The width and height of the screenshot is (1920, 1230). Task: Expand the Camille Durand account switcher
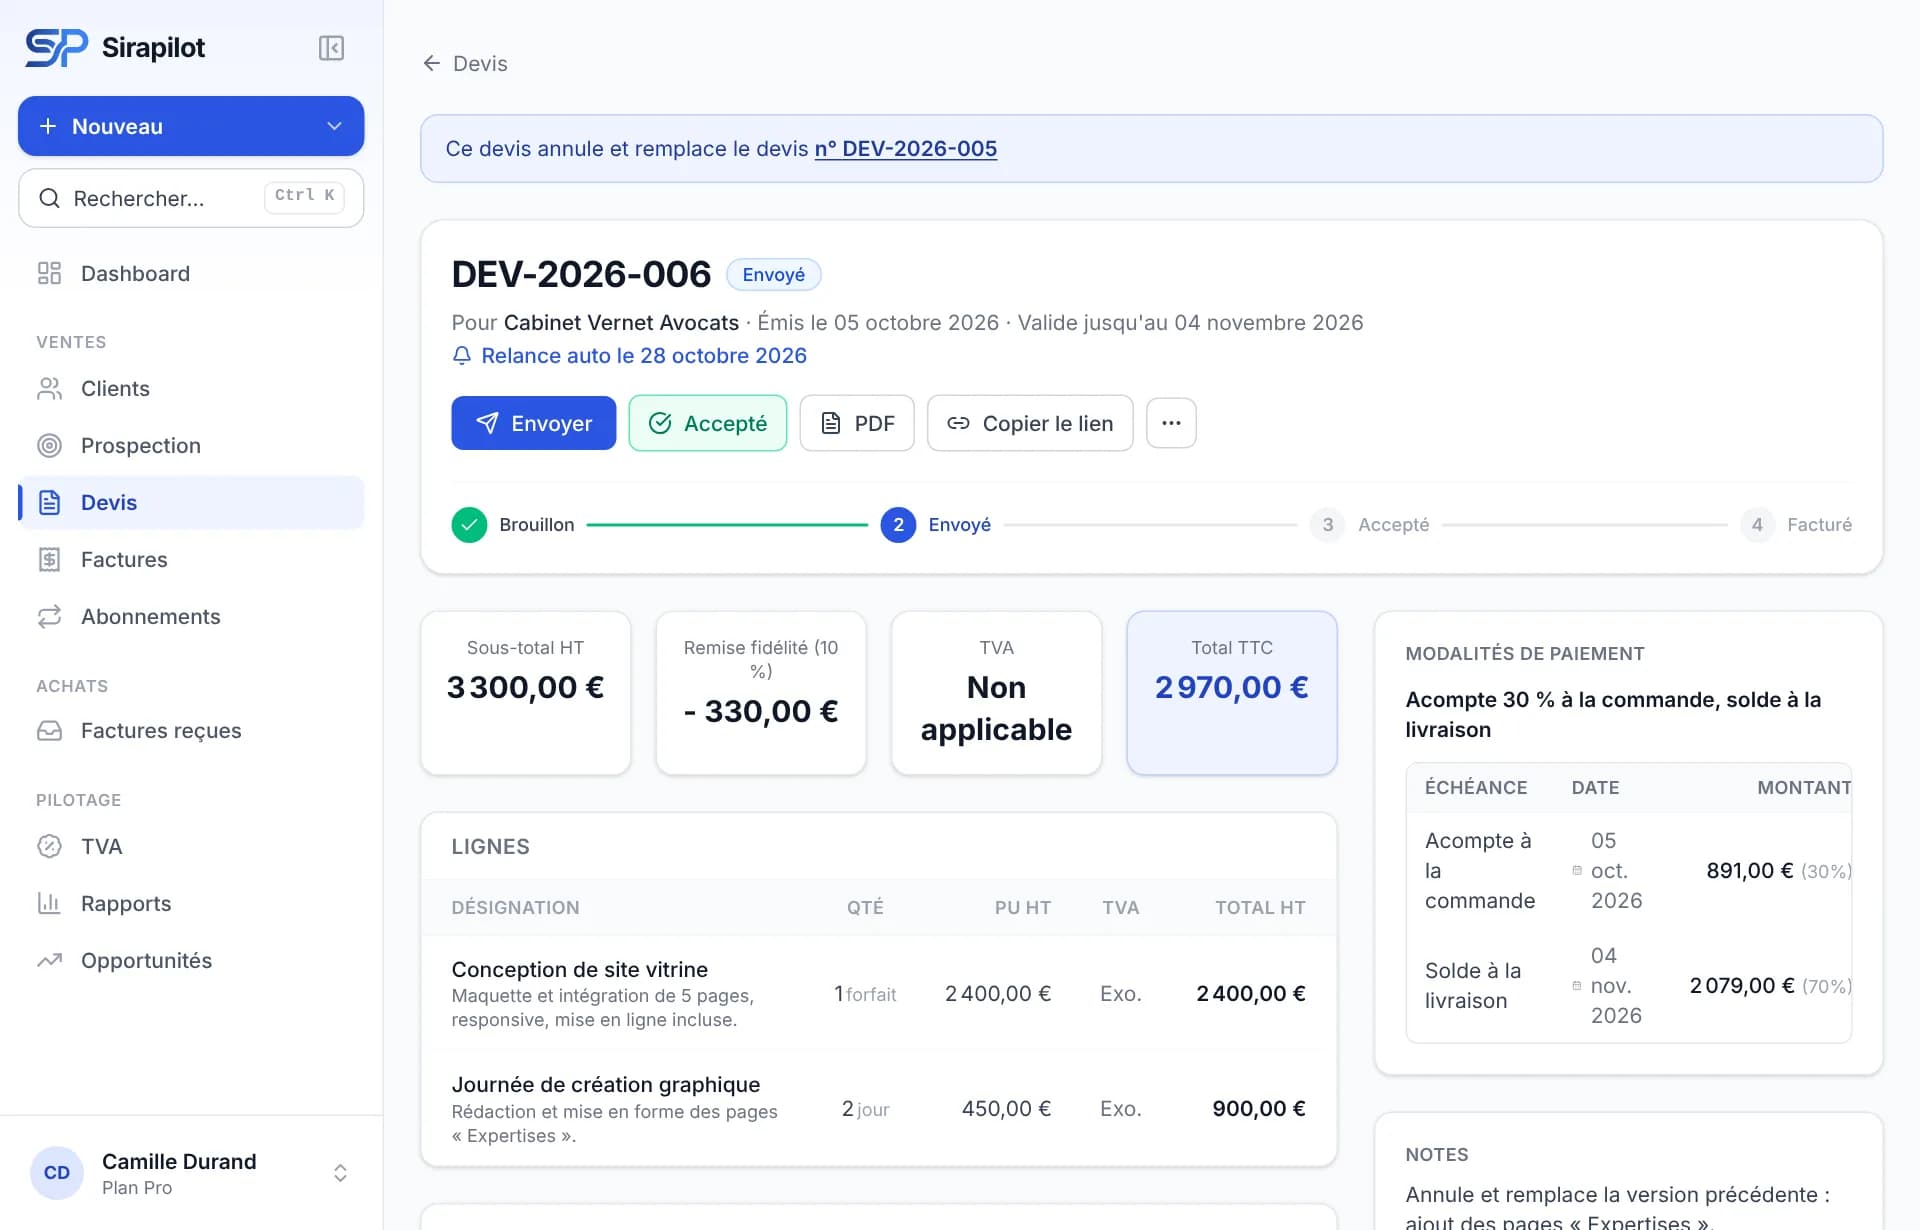tap(340, 1173)
